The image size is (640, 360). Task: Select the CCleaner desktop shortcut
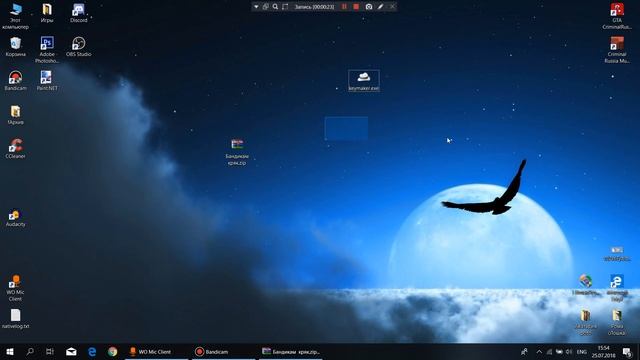(16, 149)
